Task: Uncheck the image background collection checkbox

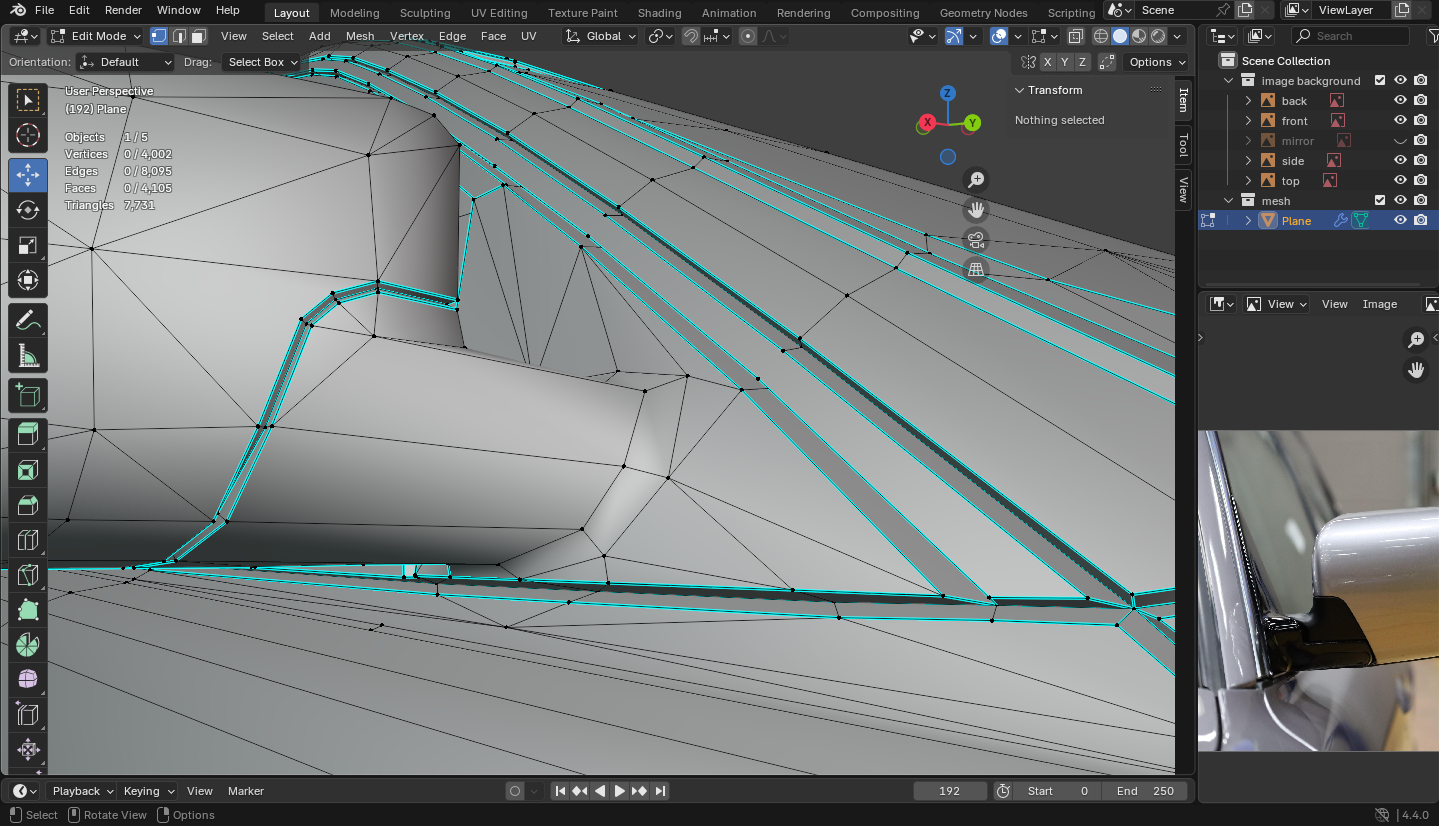Action: point(1380,81)
